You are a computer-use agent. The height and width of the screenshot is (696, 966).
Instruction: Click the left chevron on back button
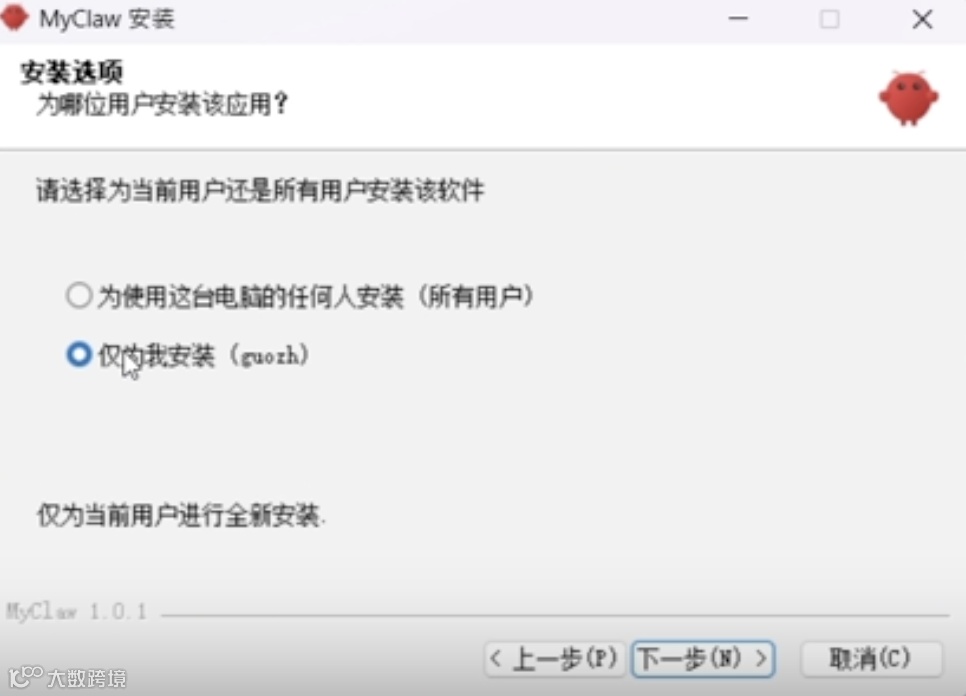496,658
